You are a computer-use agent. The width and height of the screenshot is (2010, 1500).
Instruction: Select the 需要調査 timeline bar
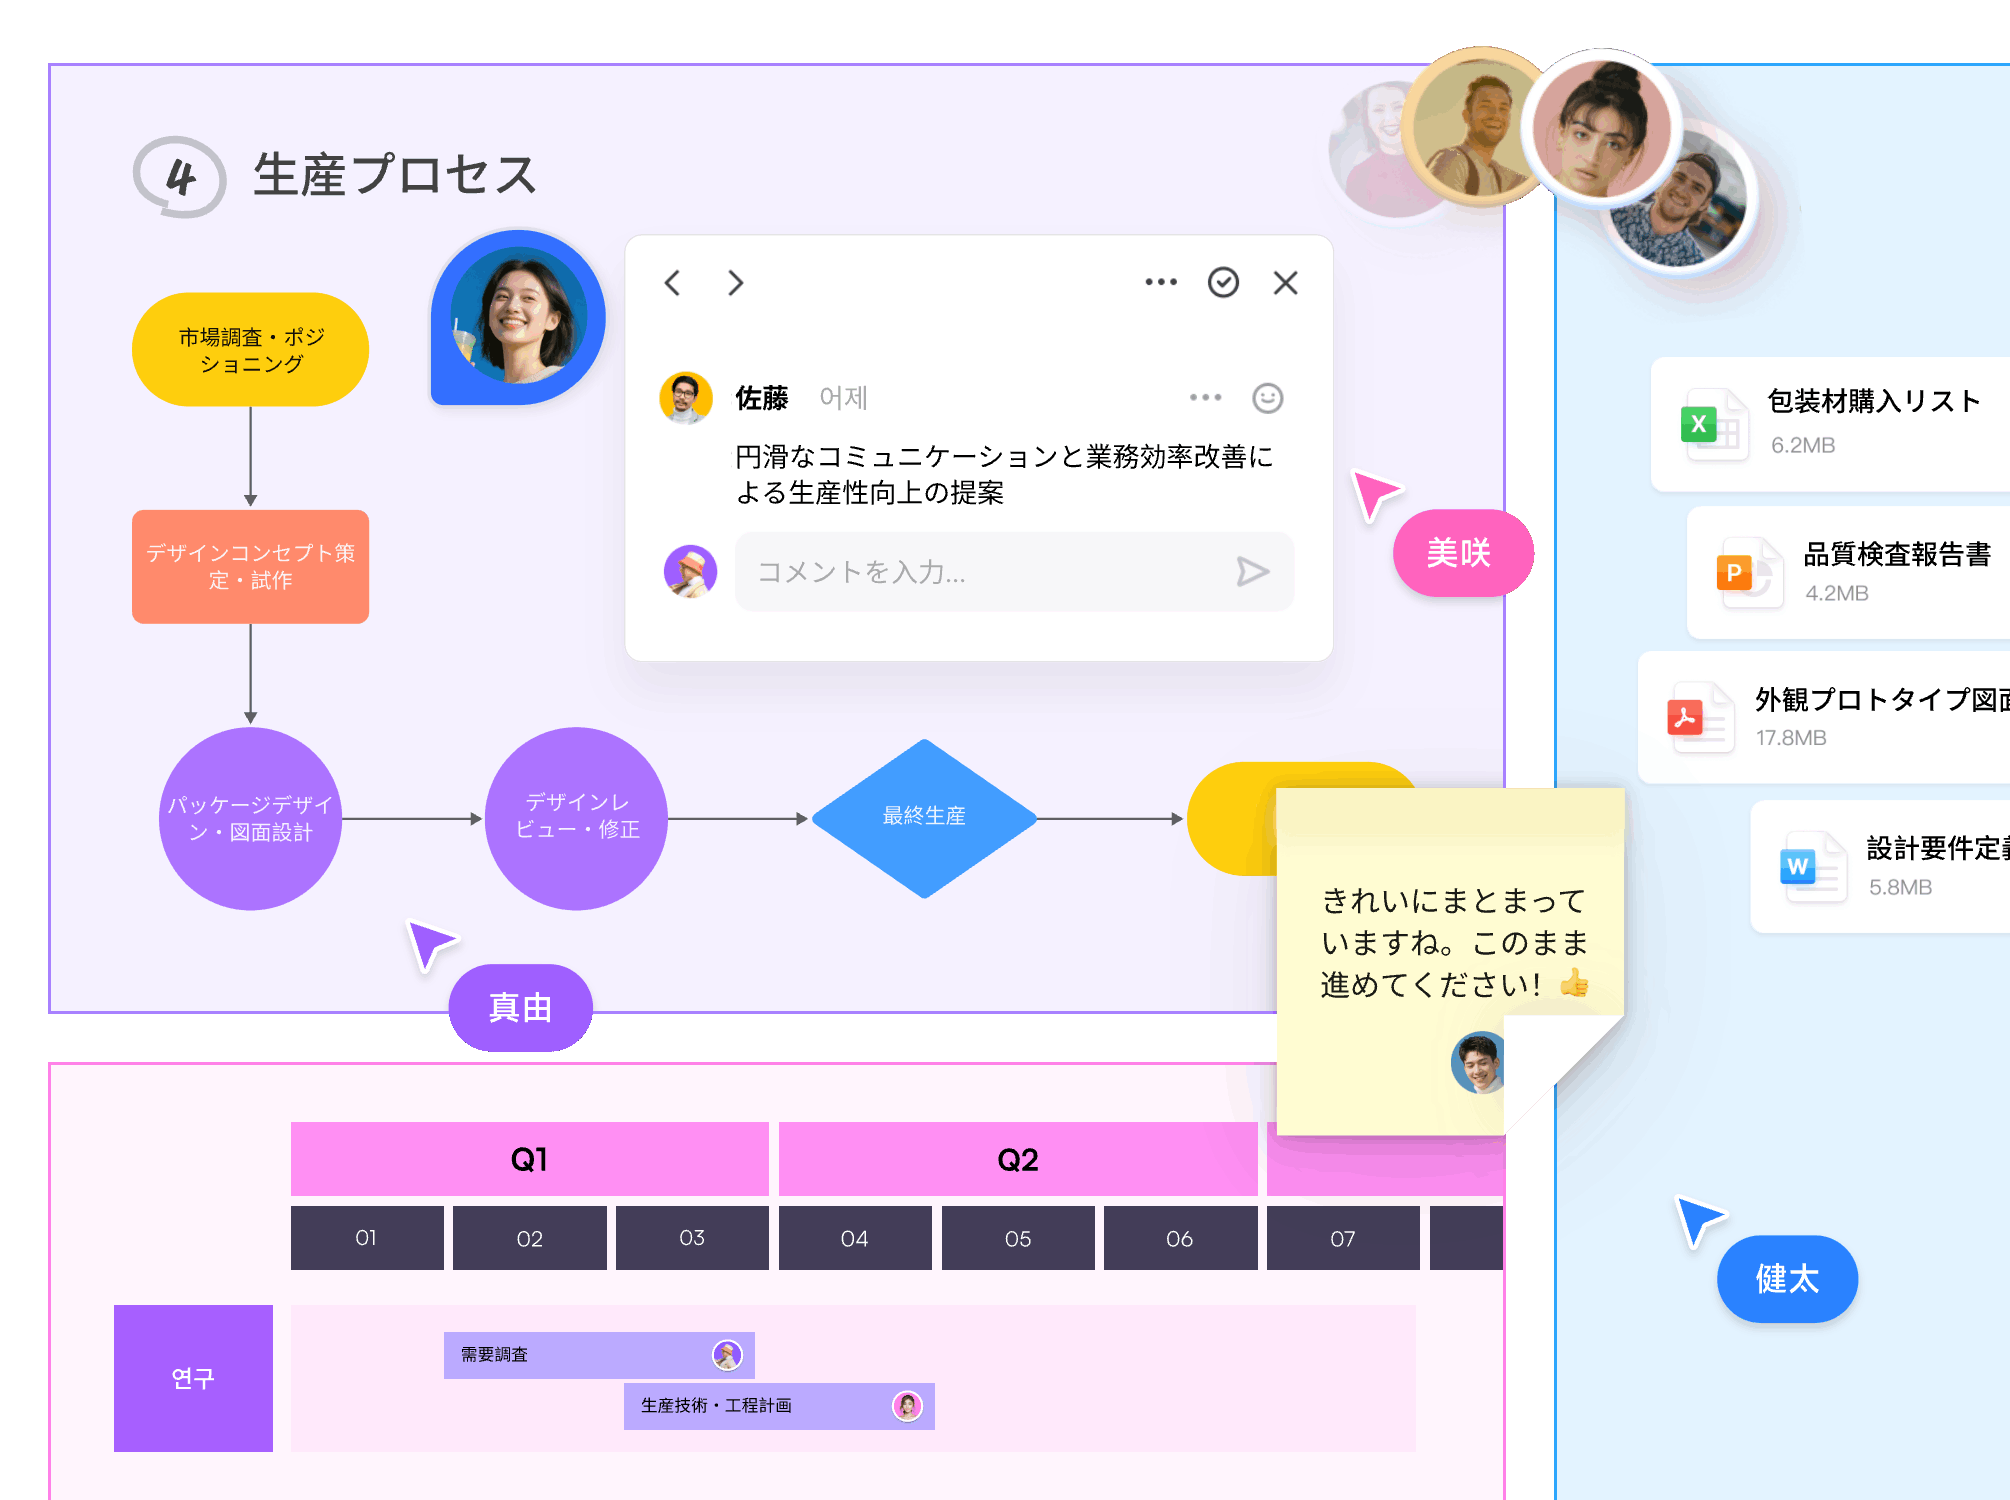(599, 1355)
